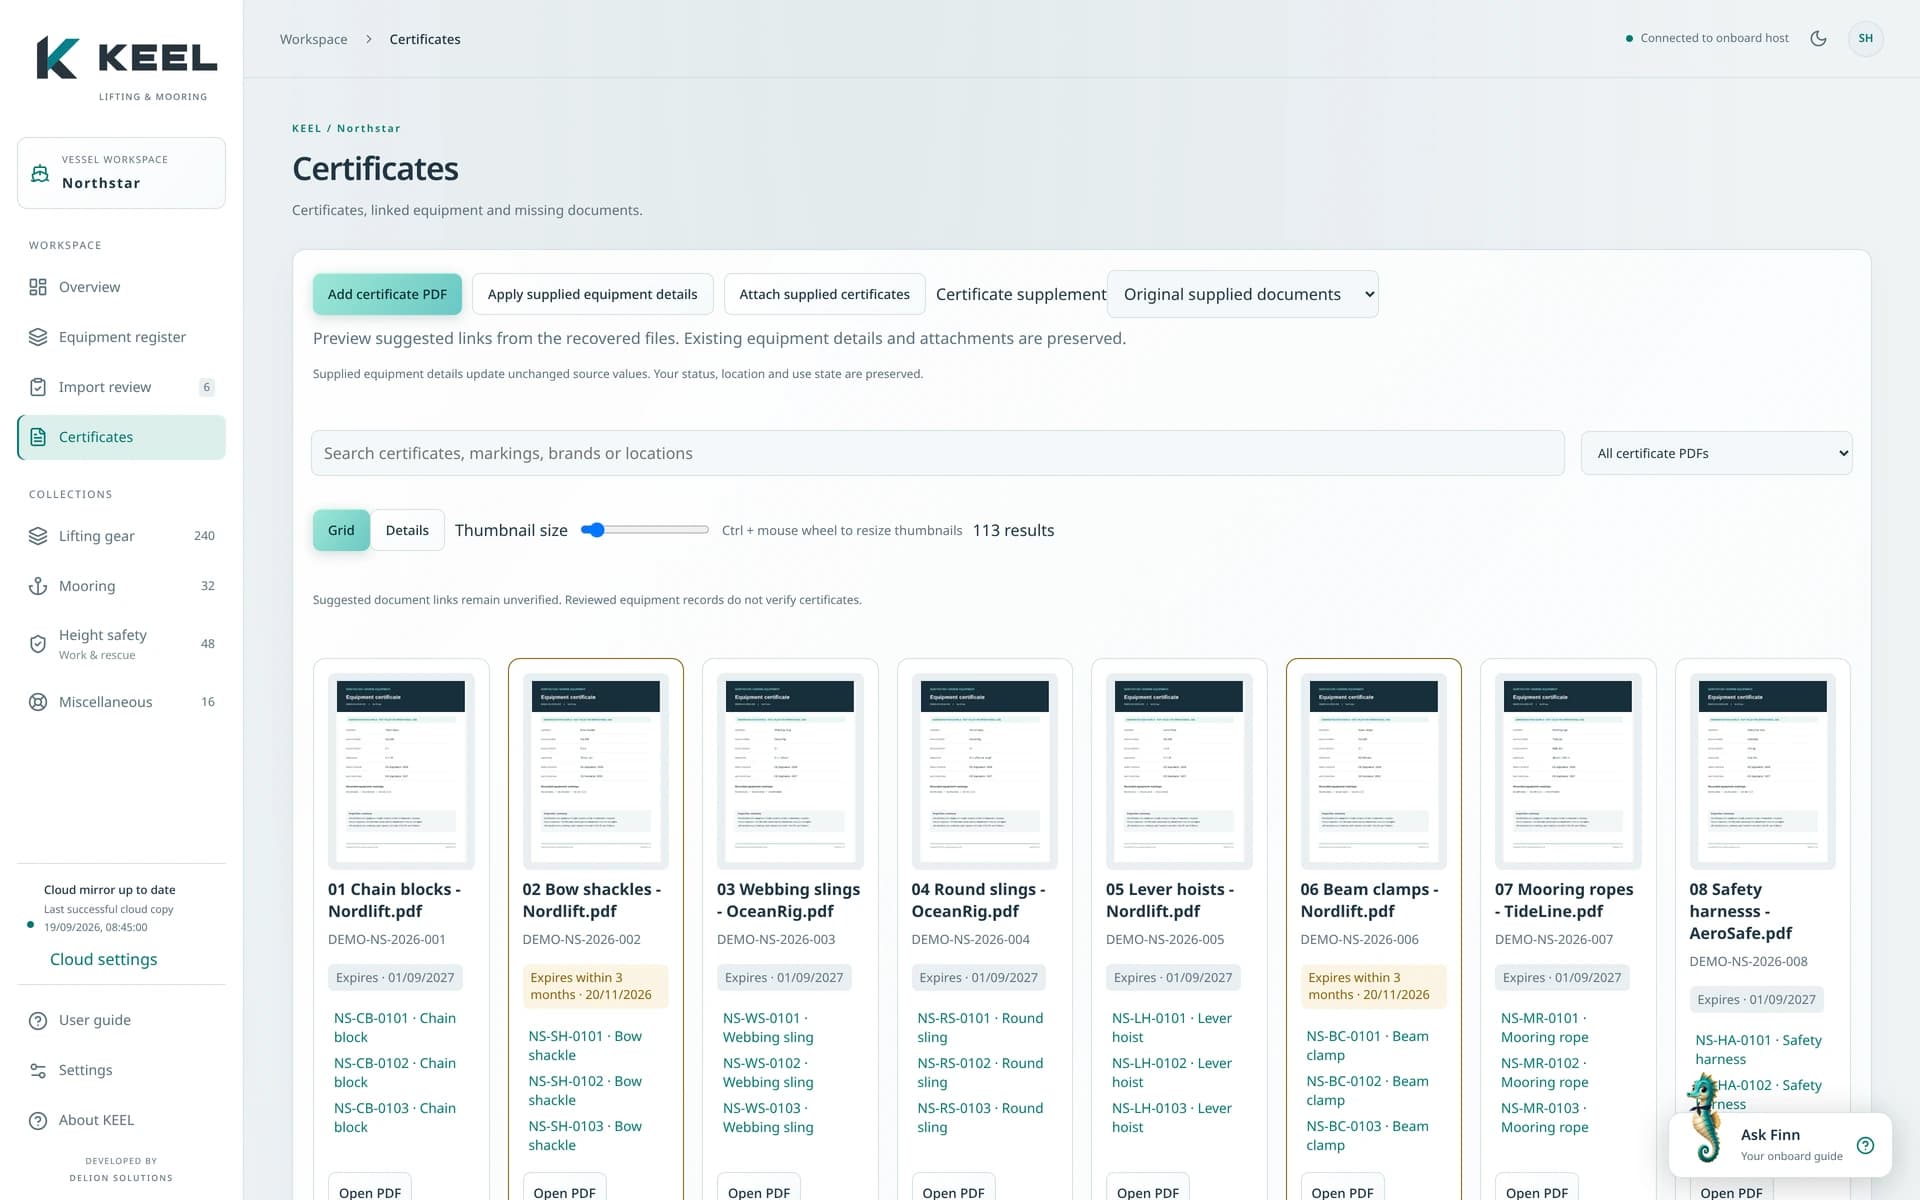Open 08 Safety harness certificate thumbnail
Viewport: 1920px width, 1200px height.
tap(1762, 771)
